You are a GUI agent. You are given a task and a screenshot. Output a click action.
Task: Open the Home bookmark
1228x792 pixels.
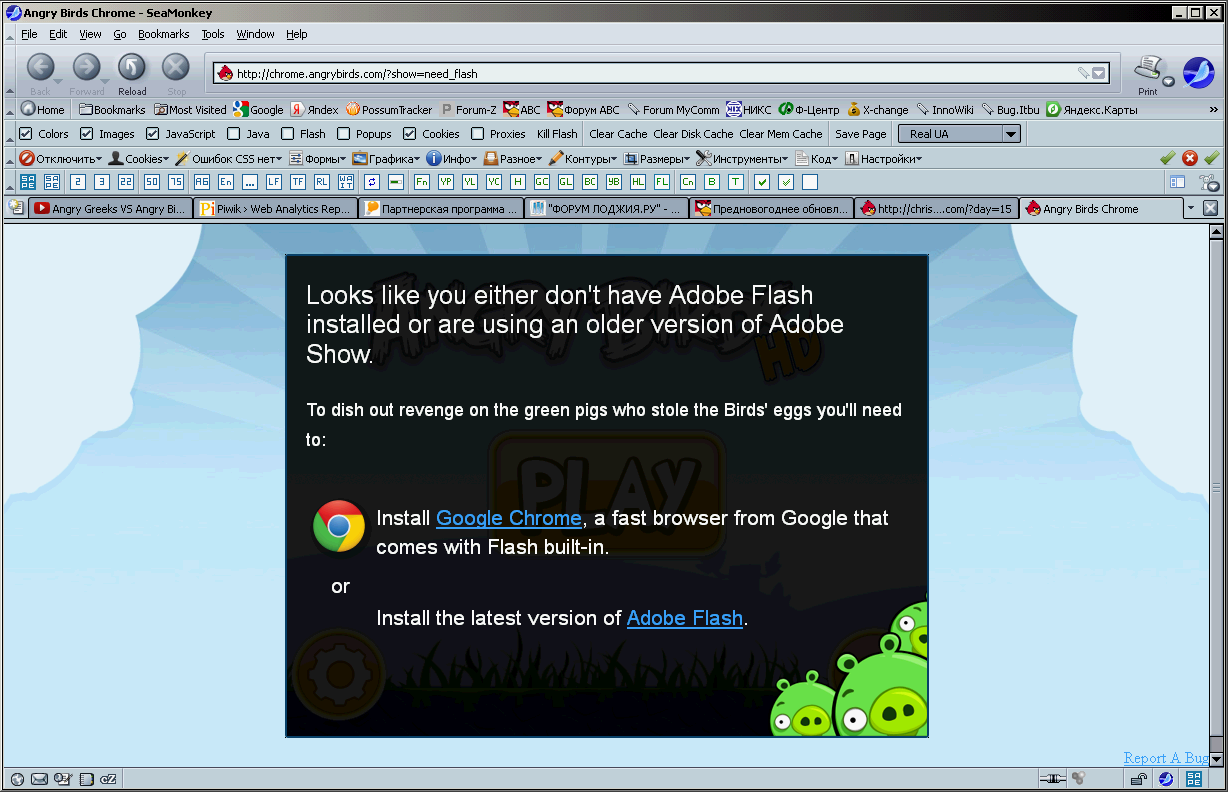(42, 109)
